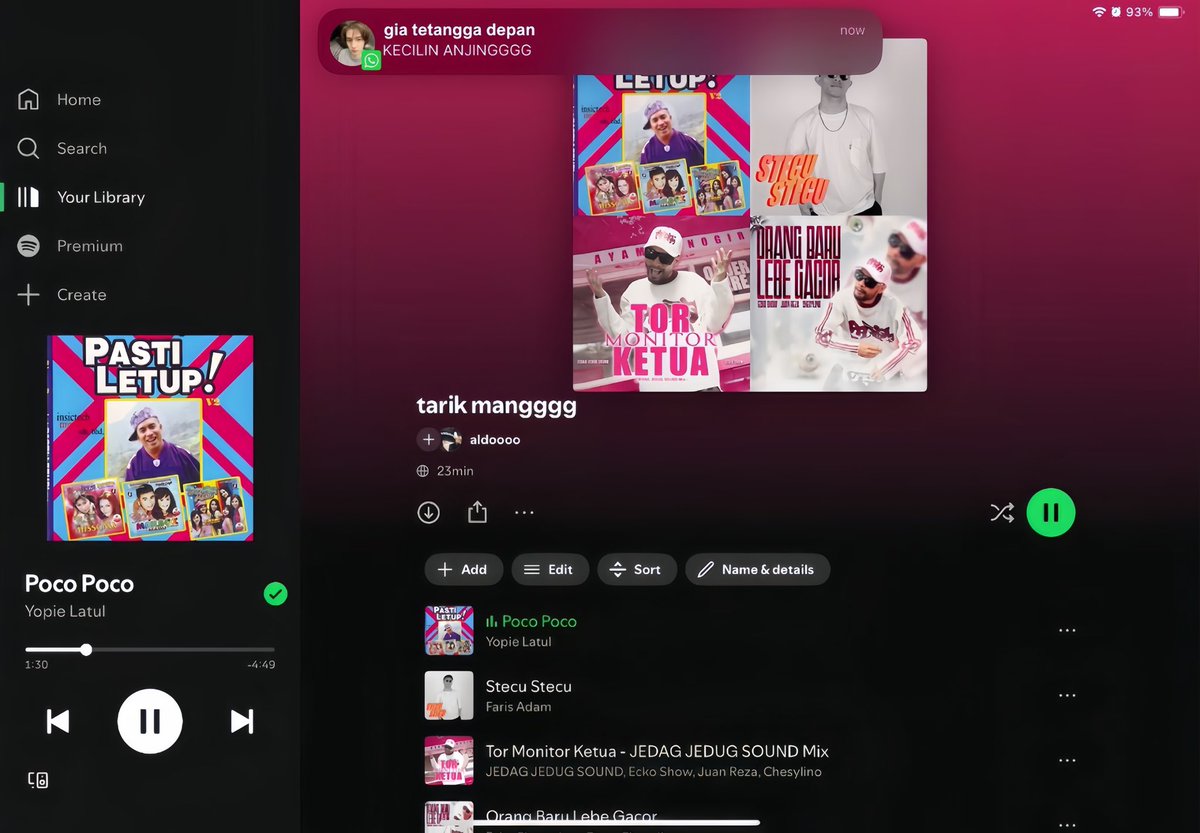Click the globe public-playlist icon
Viewport: 1200px width, 833px height.
pos(423,471)
